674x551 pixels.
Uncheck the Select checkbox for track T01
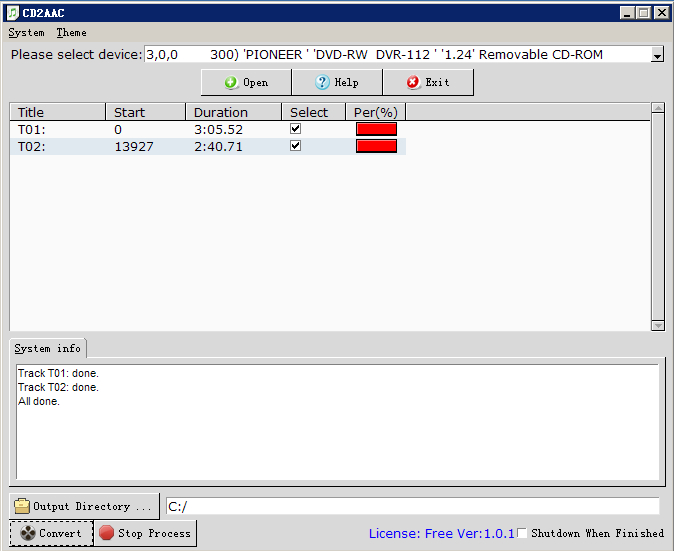[295, 129]
